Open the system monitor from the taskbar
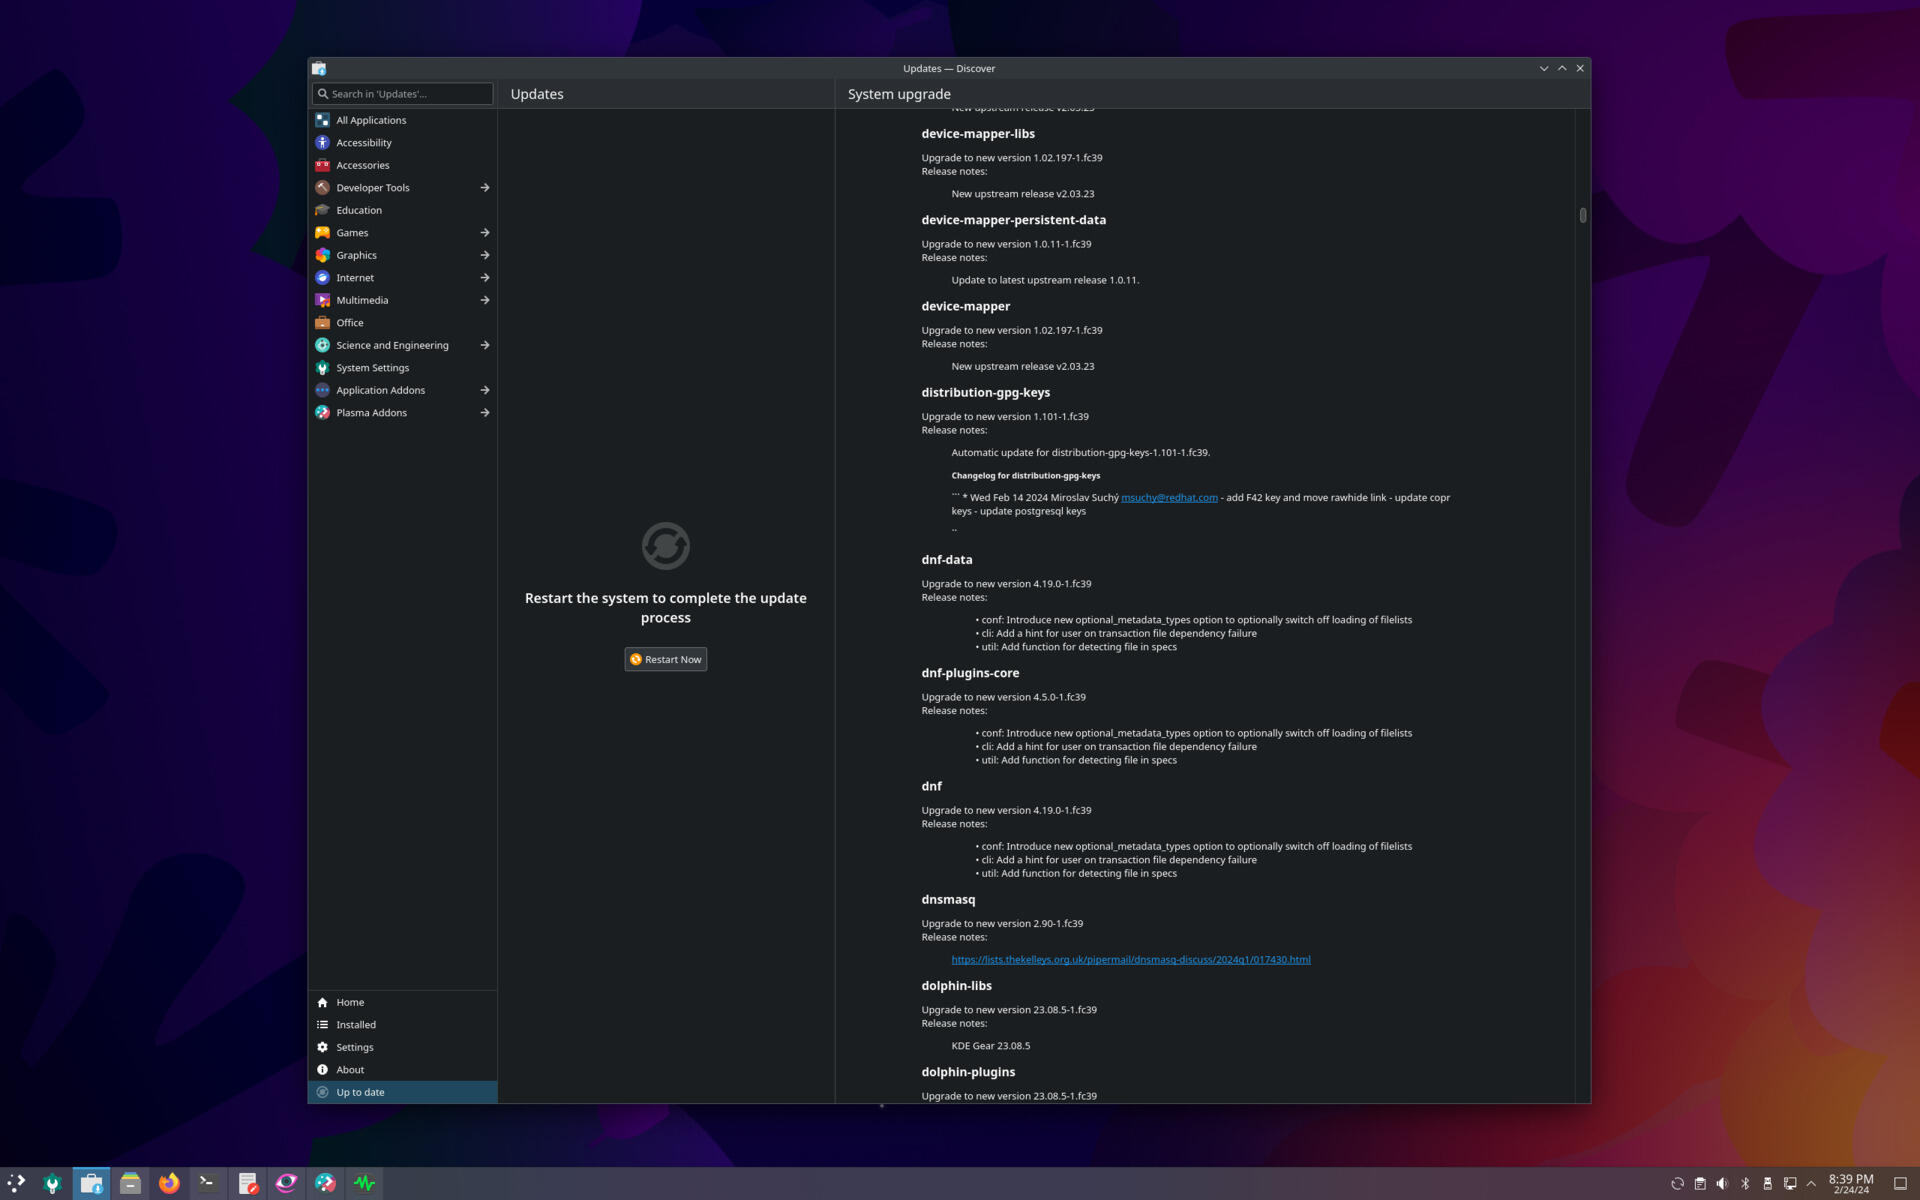This screenshot has height=1200, width=1920. point(365,1184)
